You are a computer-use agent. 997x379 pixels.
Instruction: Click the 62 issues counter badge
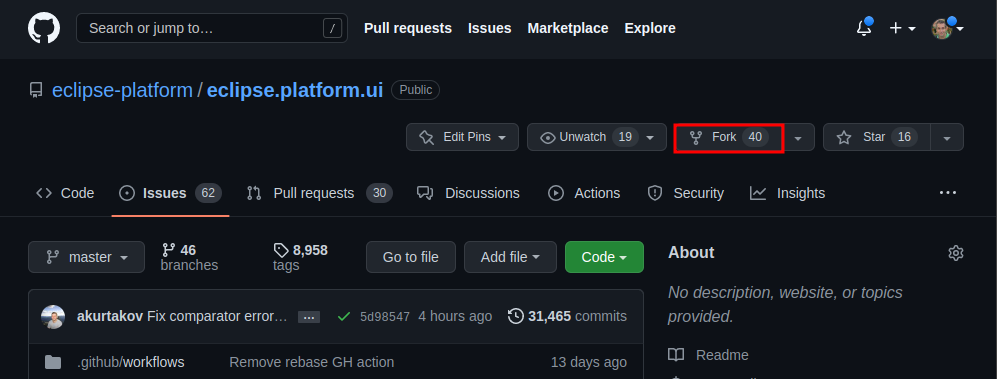click(x=208, y=193)
